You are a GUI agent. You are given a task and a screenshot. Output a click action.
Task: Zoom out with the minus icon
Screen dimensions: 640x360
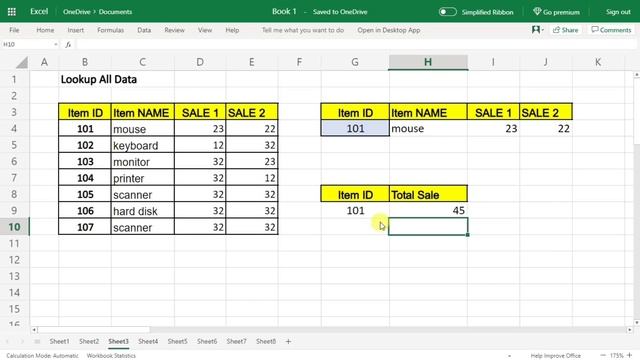603,355
